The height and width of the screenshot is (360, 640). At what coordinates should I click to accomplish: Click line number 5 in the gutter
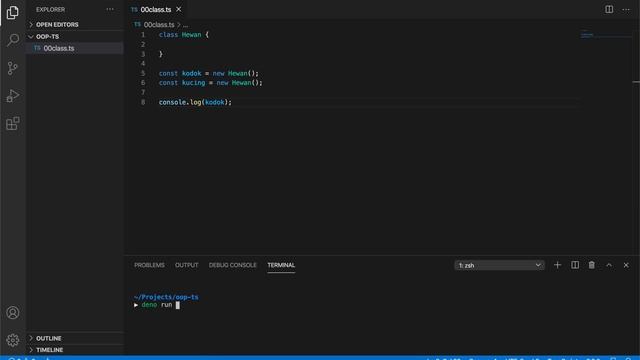pyautogui.click(x=143, y=73)
